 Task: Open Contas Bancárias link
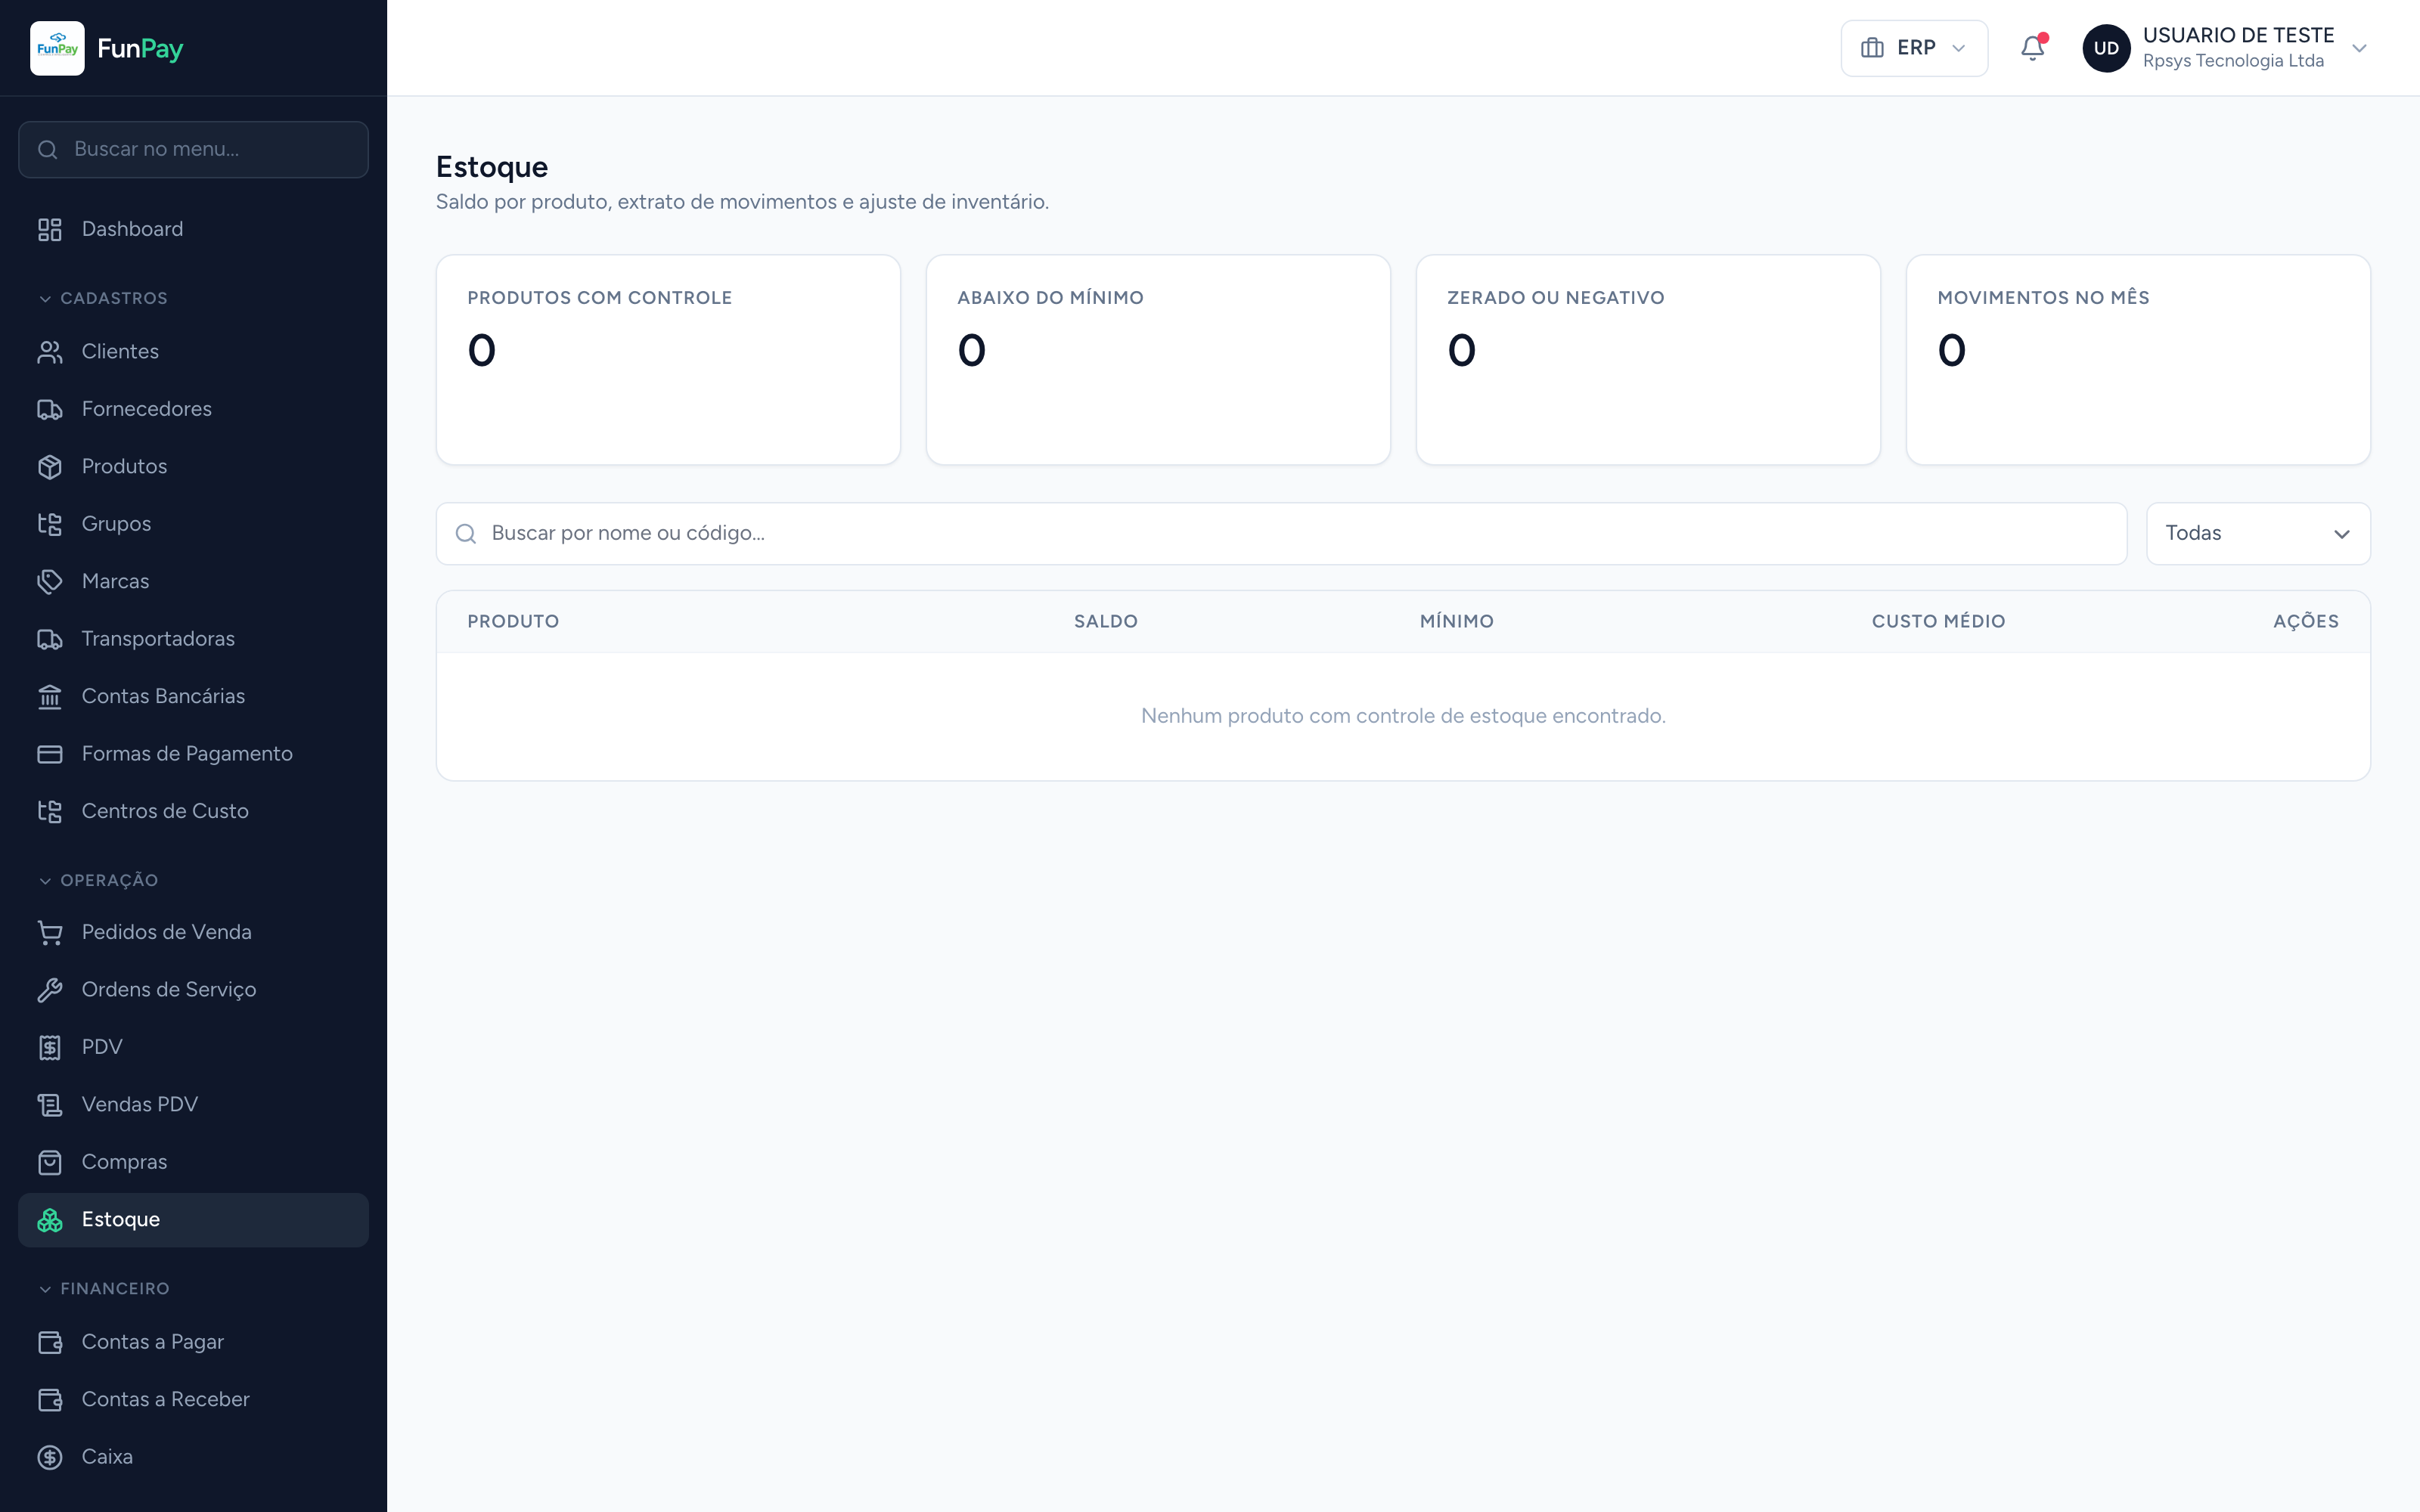[x=193, y=697]
